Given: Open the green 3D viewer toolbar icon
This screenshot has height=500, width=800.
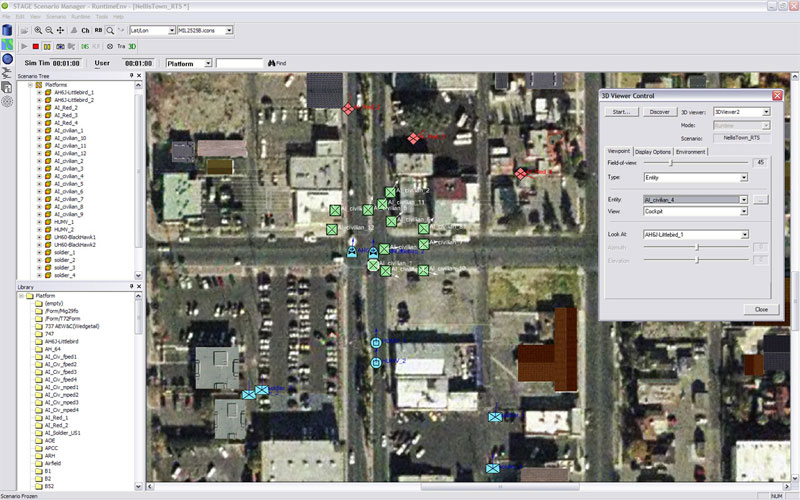Looking at the screenshot, I should [x=132, y=46].
